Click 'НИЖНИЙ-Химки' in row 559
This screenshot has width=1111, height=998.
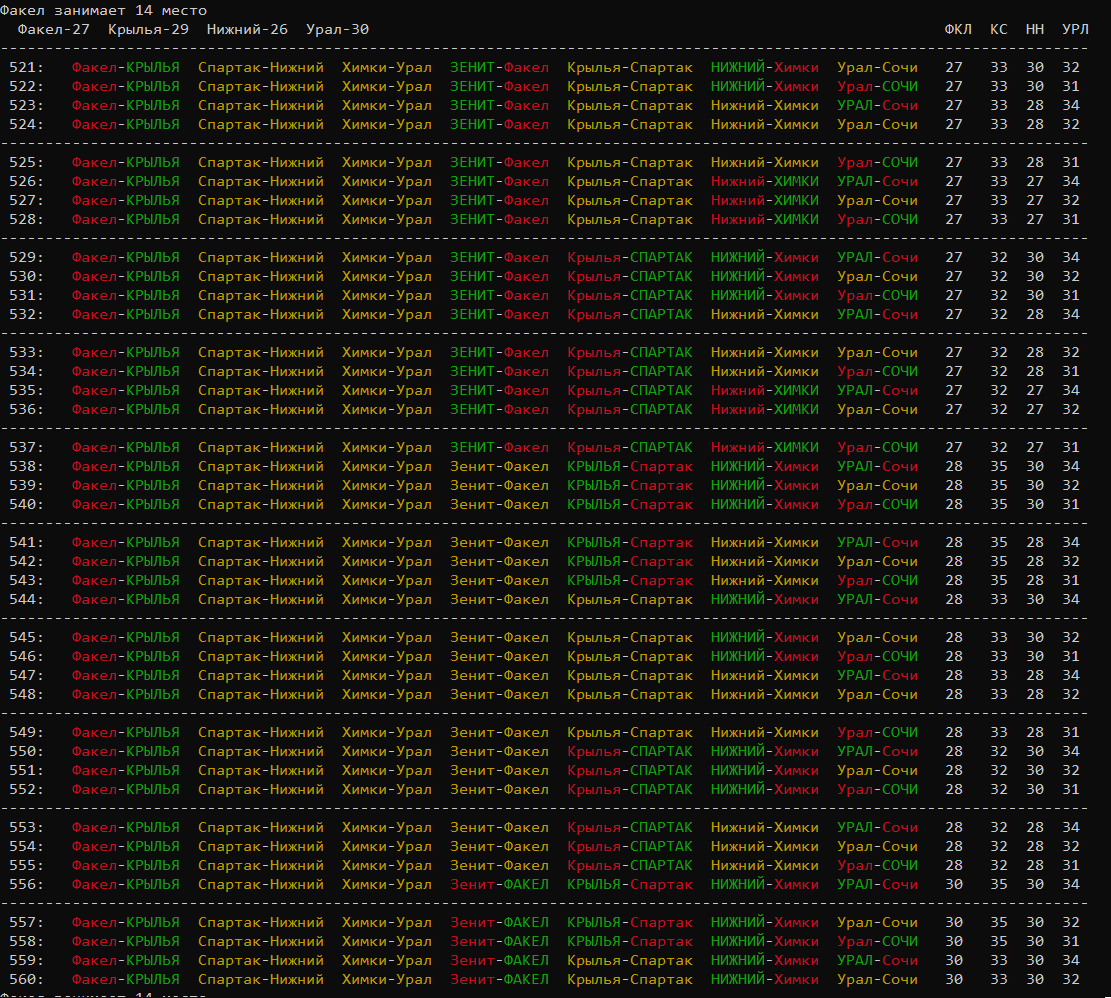click(765, 961)
